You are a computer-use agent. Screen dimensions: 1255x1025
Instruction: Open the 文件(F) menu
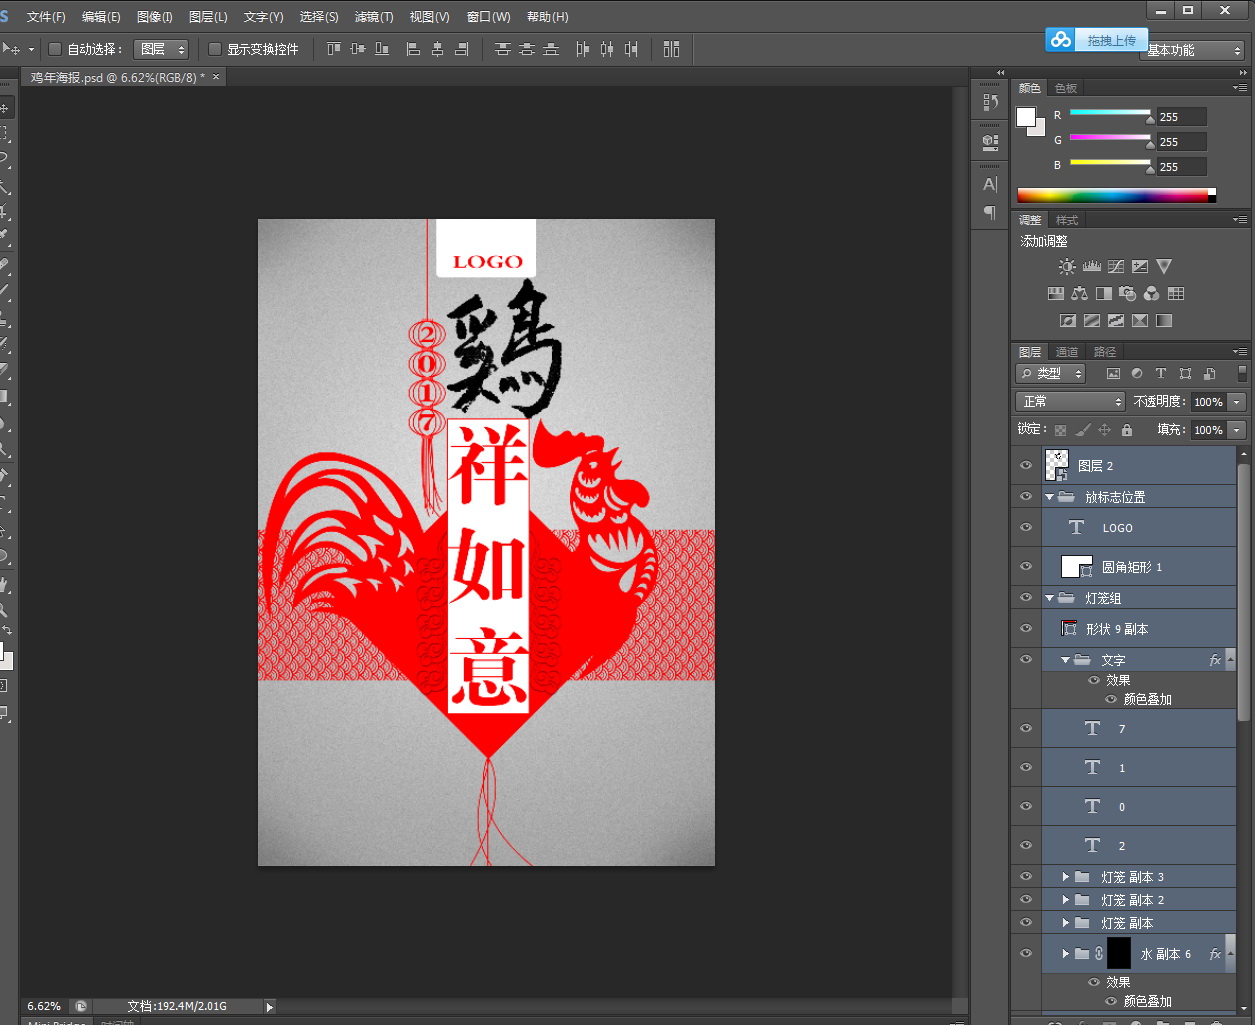click(46, 17)
